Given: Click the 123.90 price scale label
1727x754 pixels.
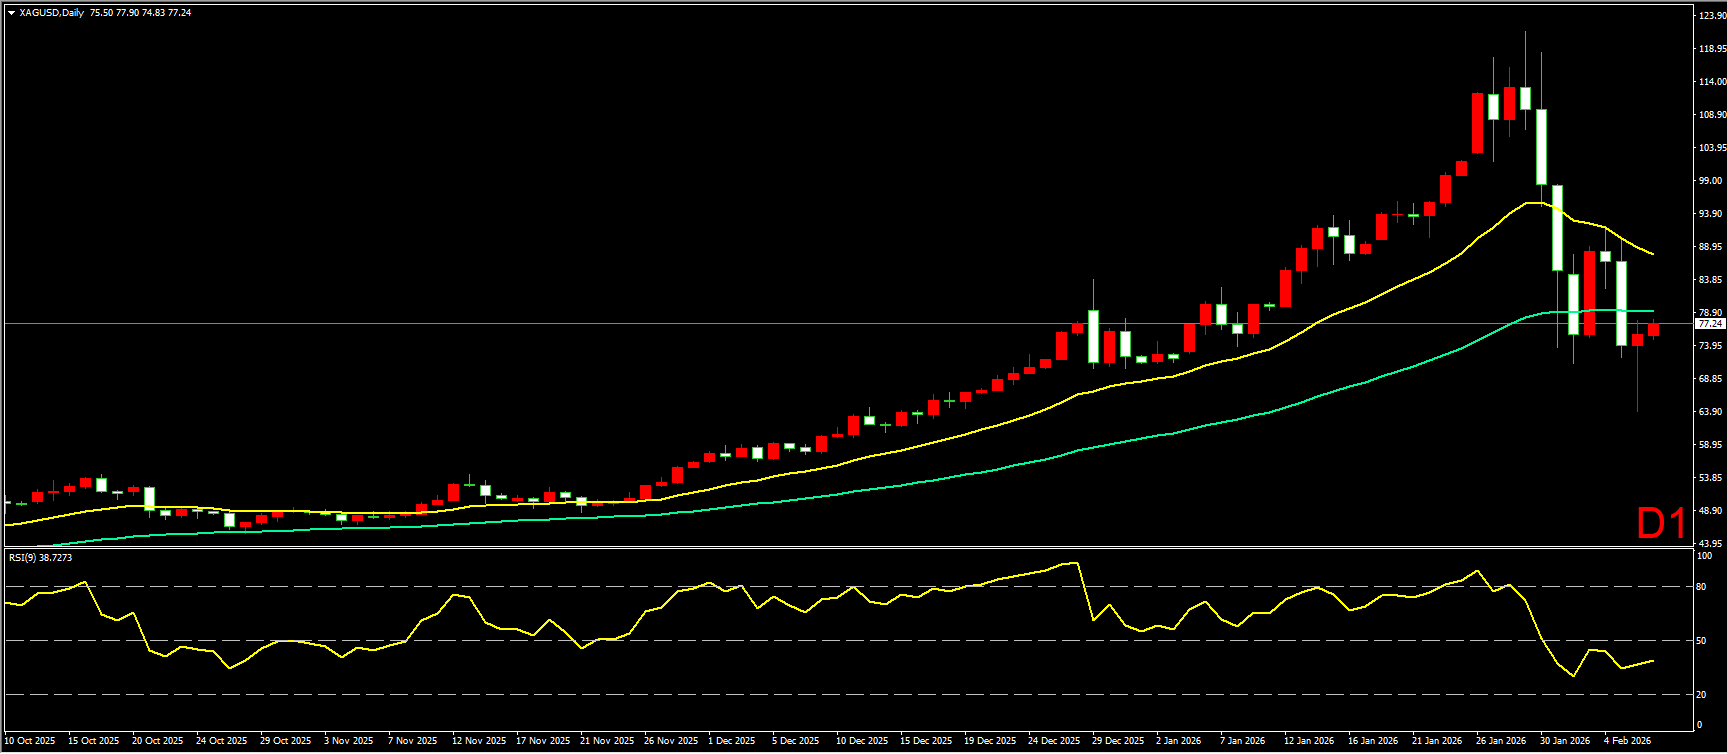Looking at the screenshot, I should [1711, 16].
